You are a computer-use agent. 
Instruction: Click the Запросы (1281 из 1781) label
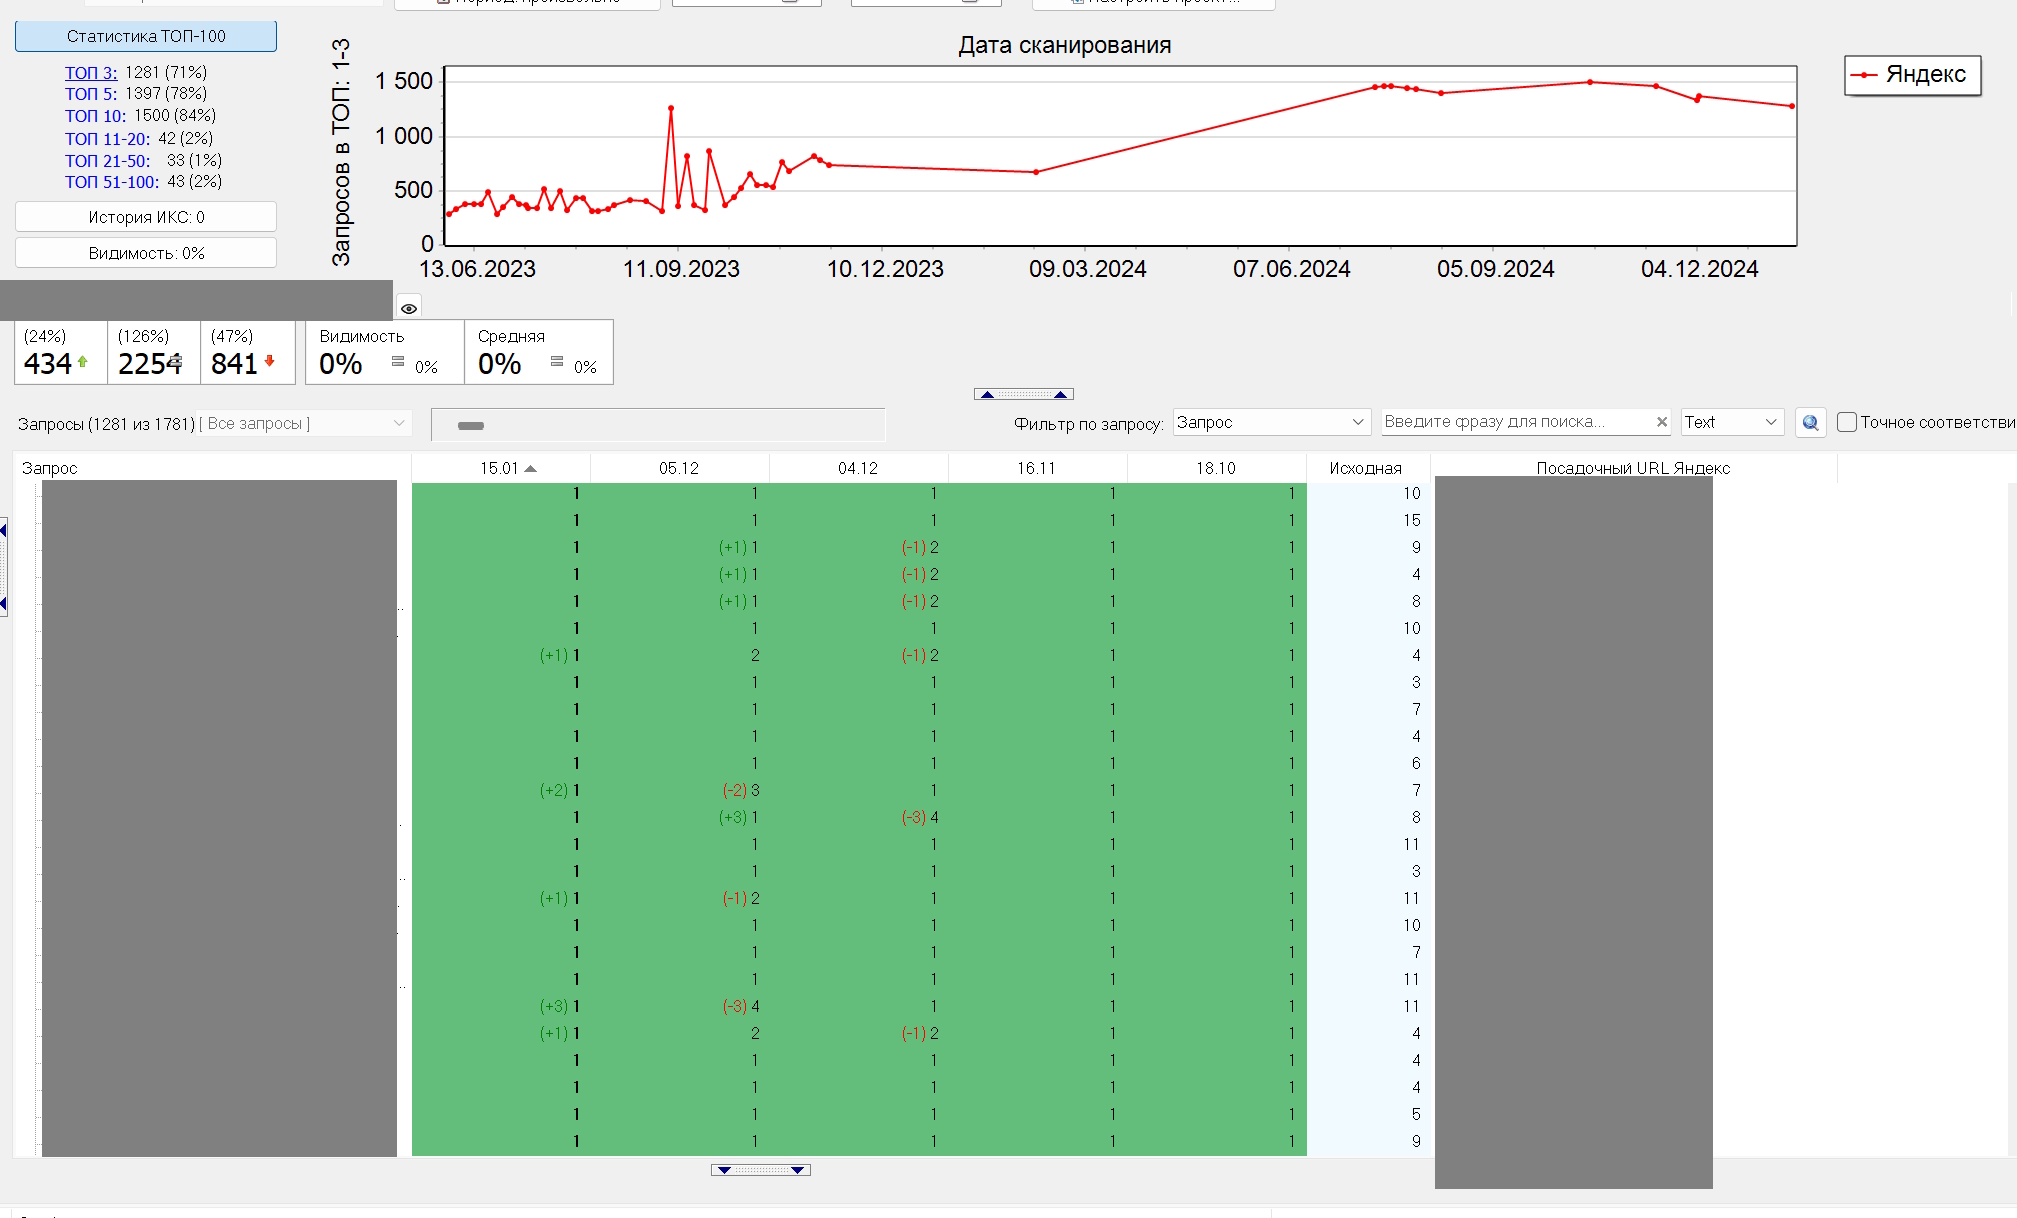click(x=106, y=424)
